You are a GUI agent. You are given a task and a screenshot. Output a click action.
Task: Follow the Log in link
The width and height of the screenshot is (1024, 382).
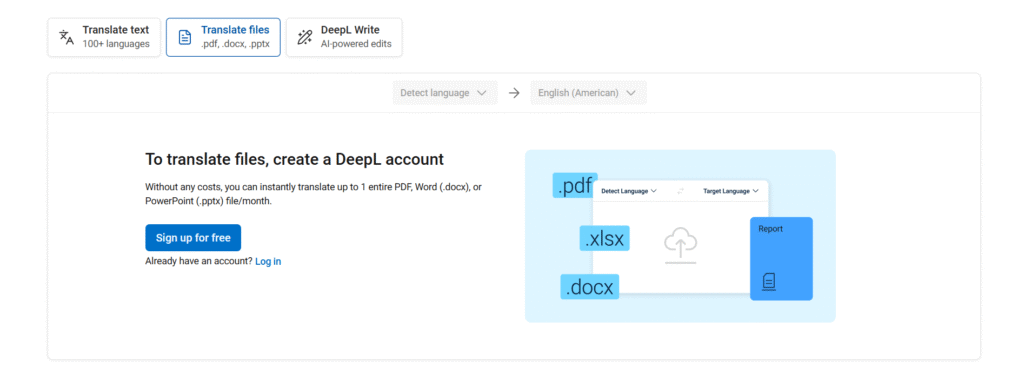[x=268, y=261]
